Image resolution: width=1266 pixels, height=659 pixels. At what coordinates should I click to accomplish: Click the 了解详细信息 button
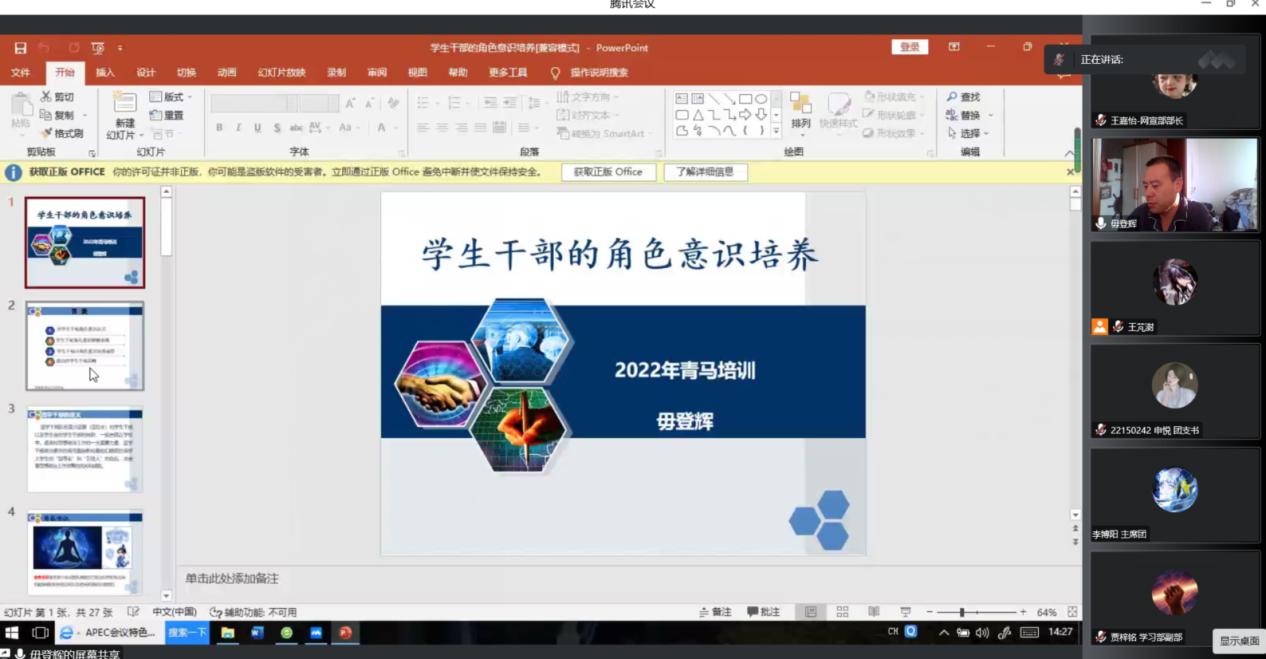click(x=705, y=172)
